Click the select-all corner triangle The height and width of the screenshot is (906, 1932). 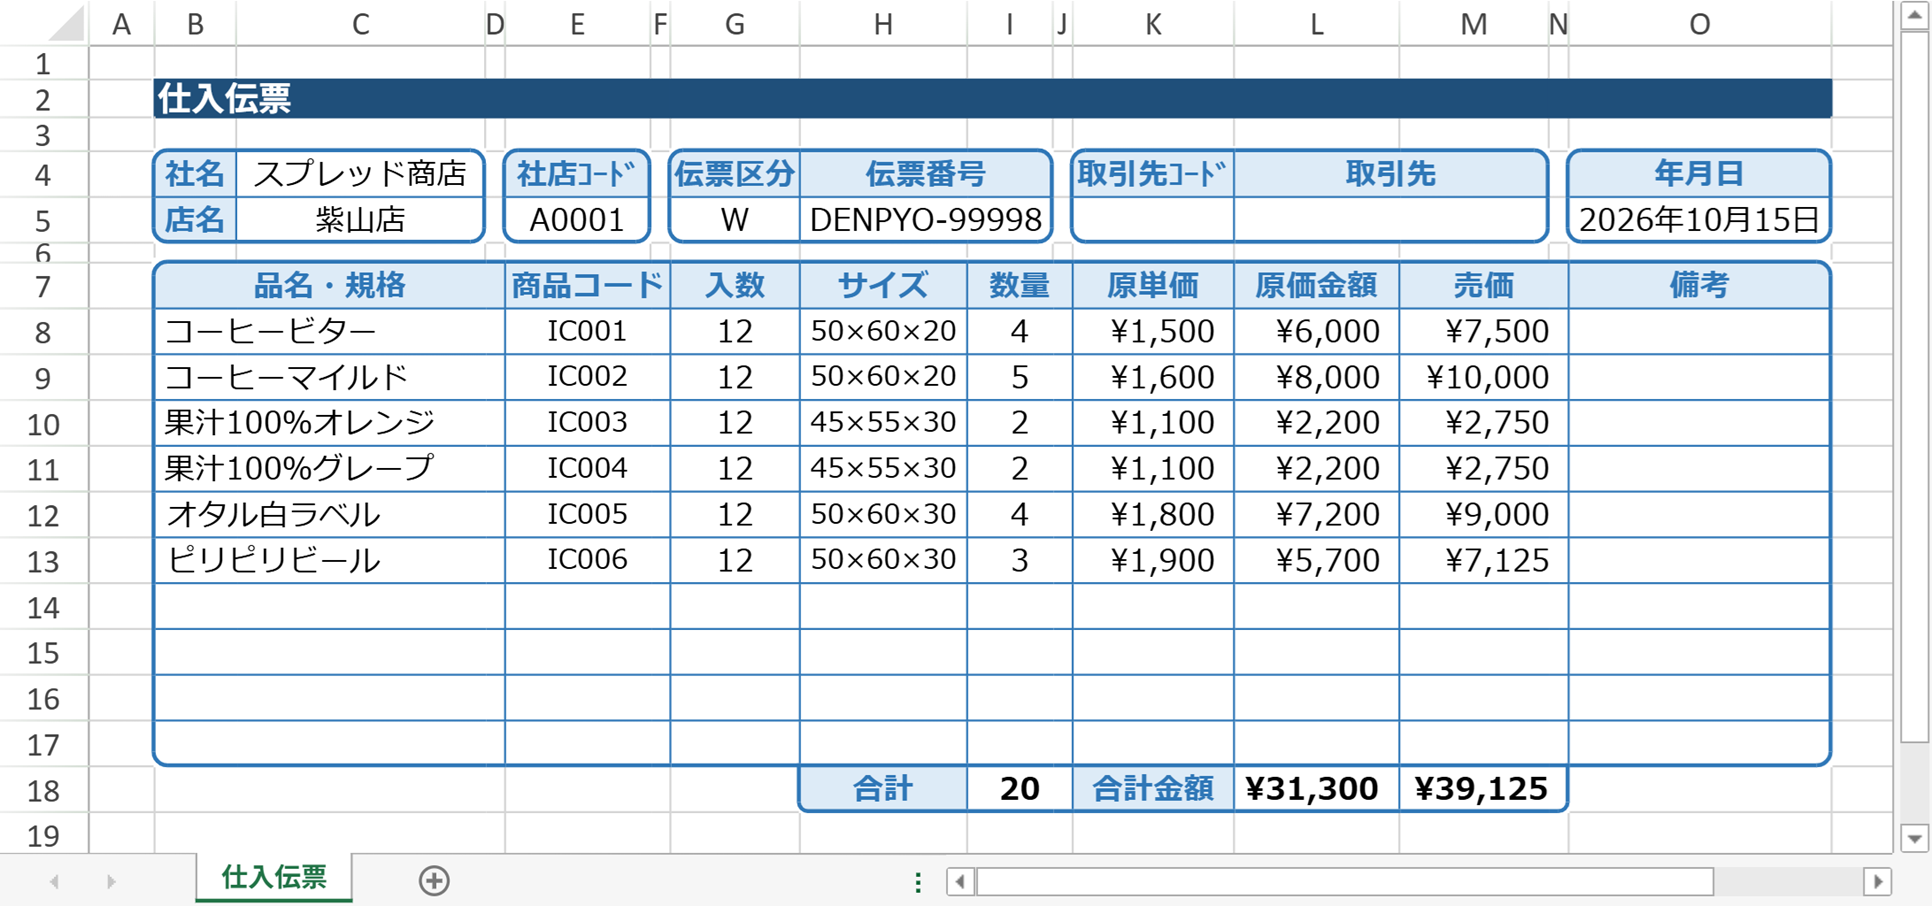[67, 24]
